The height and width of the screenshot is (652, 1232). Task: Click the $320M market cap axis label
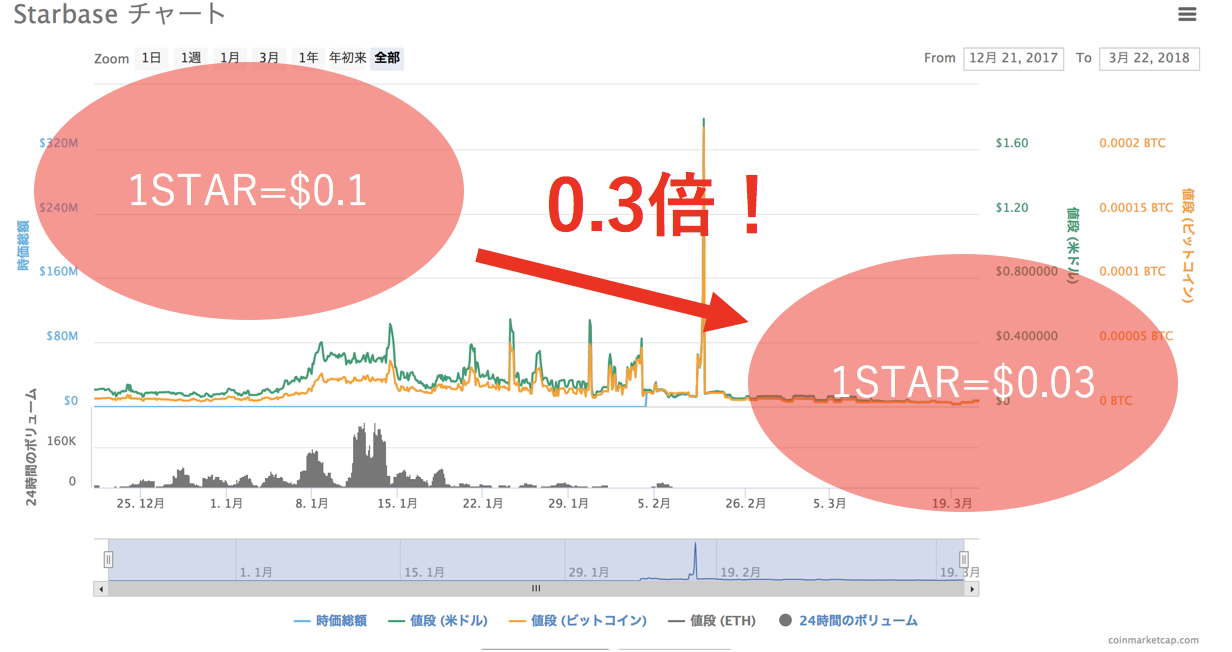point(58,143)
